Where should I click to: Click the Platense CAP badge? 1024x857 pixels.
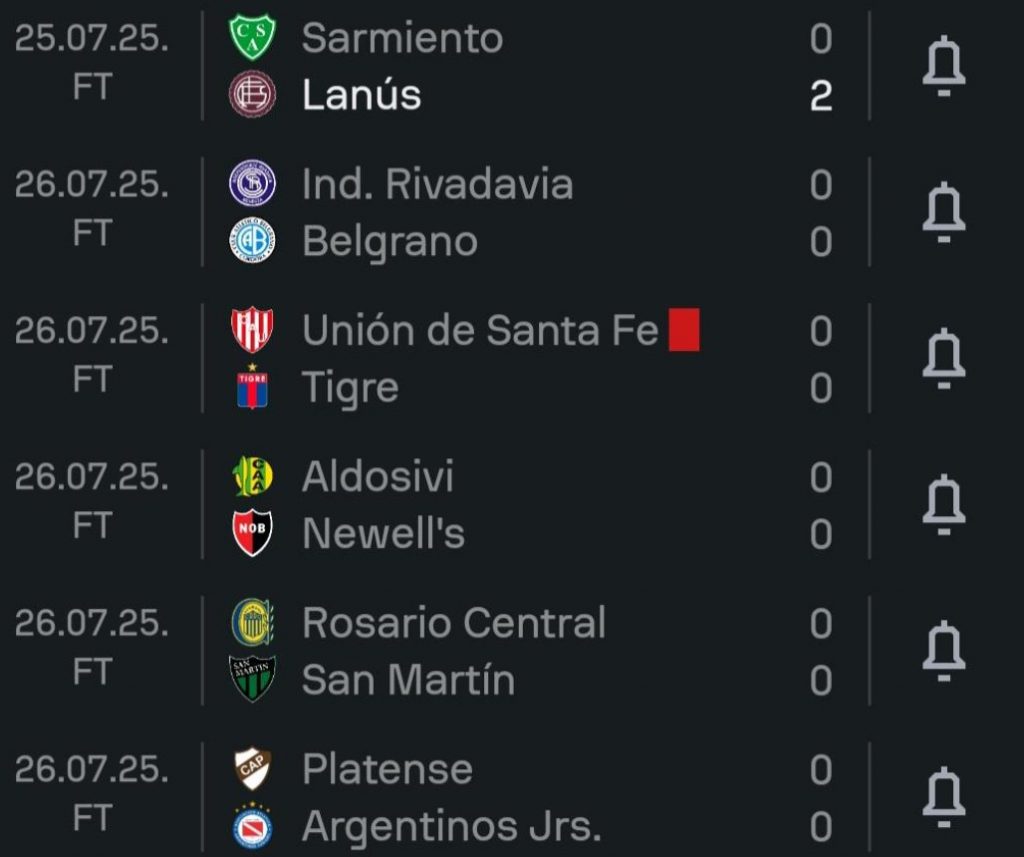252,768
